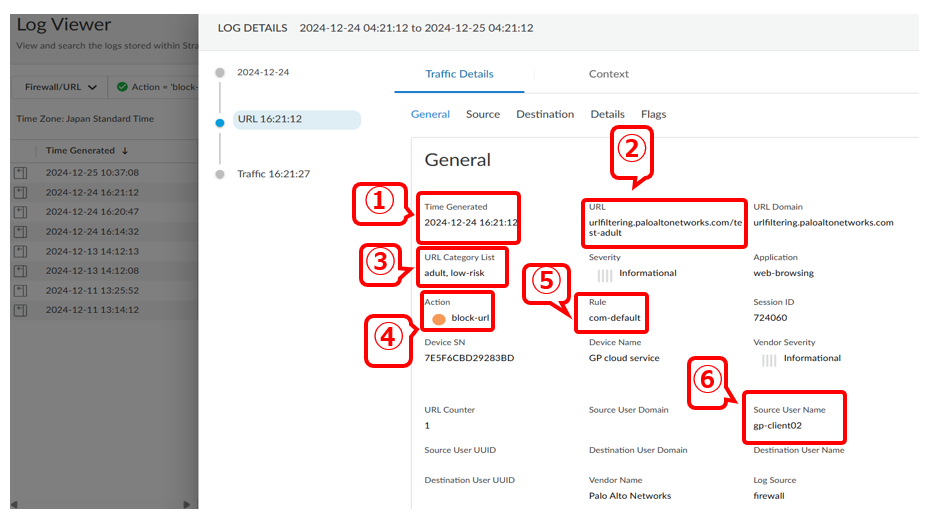Image resolution: width=952 pixels, height=526 pixels.
Task: Select Traffic 16:21:27 timeline entry
Action: click(273, 174)
